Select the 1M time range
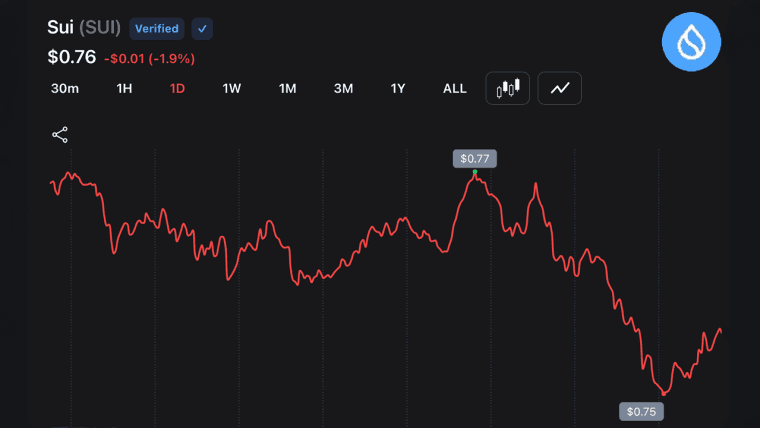 pyautogui.click(x=287, y=89)
